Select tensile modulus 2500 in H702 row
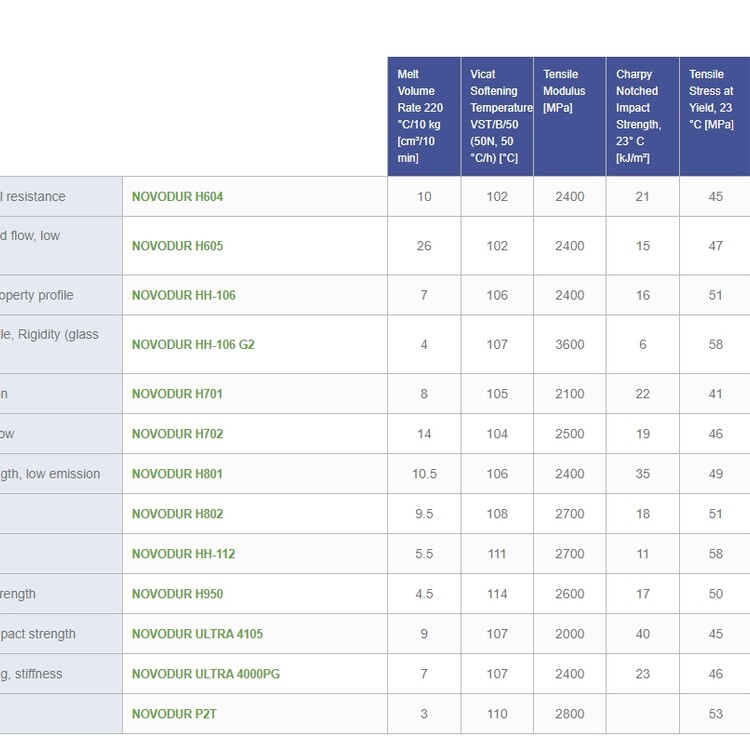Viewport: 750px width, 750px height. [x=570, y=434]
